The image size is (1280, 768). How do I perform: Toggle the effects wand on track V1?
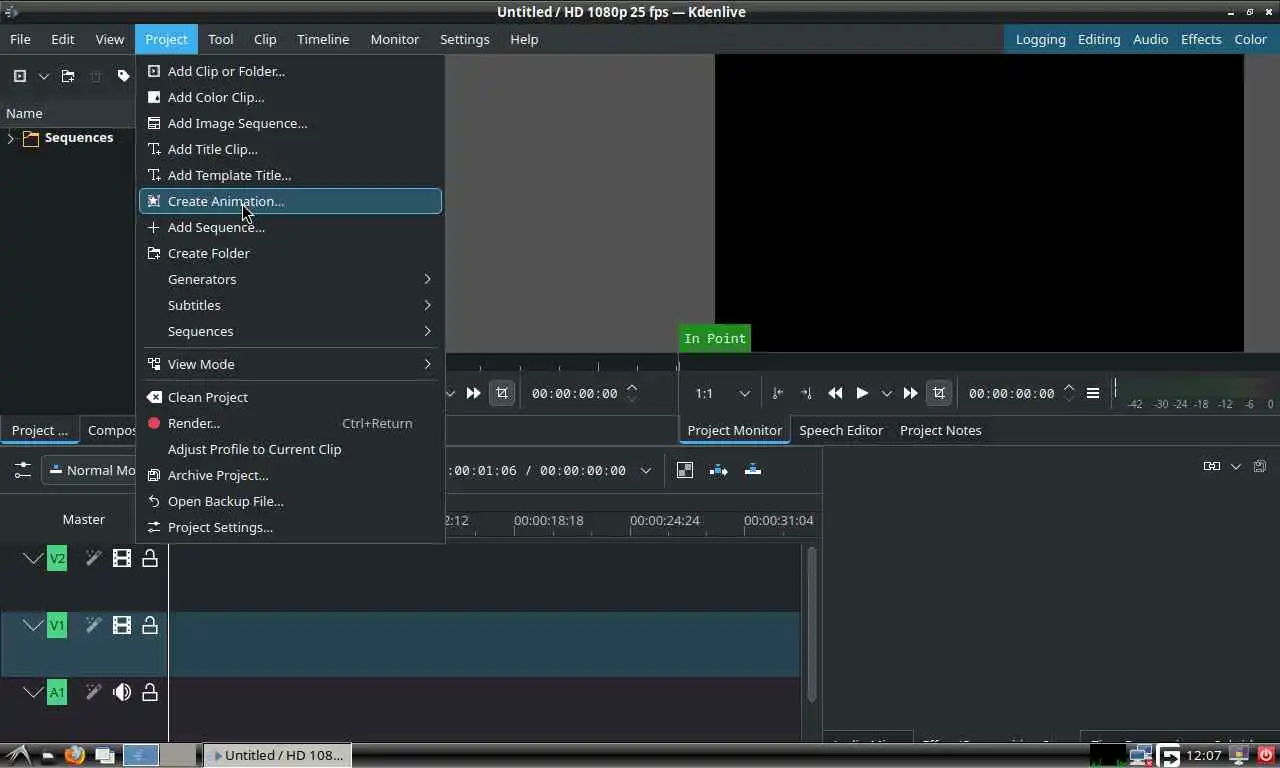93,625
